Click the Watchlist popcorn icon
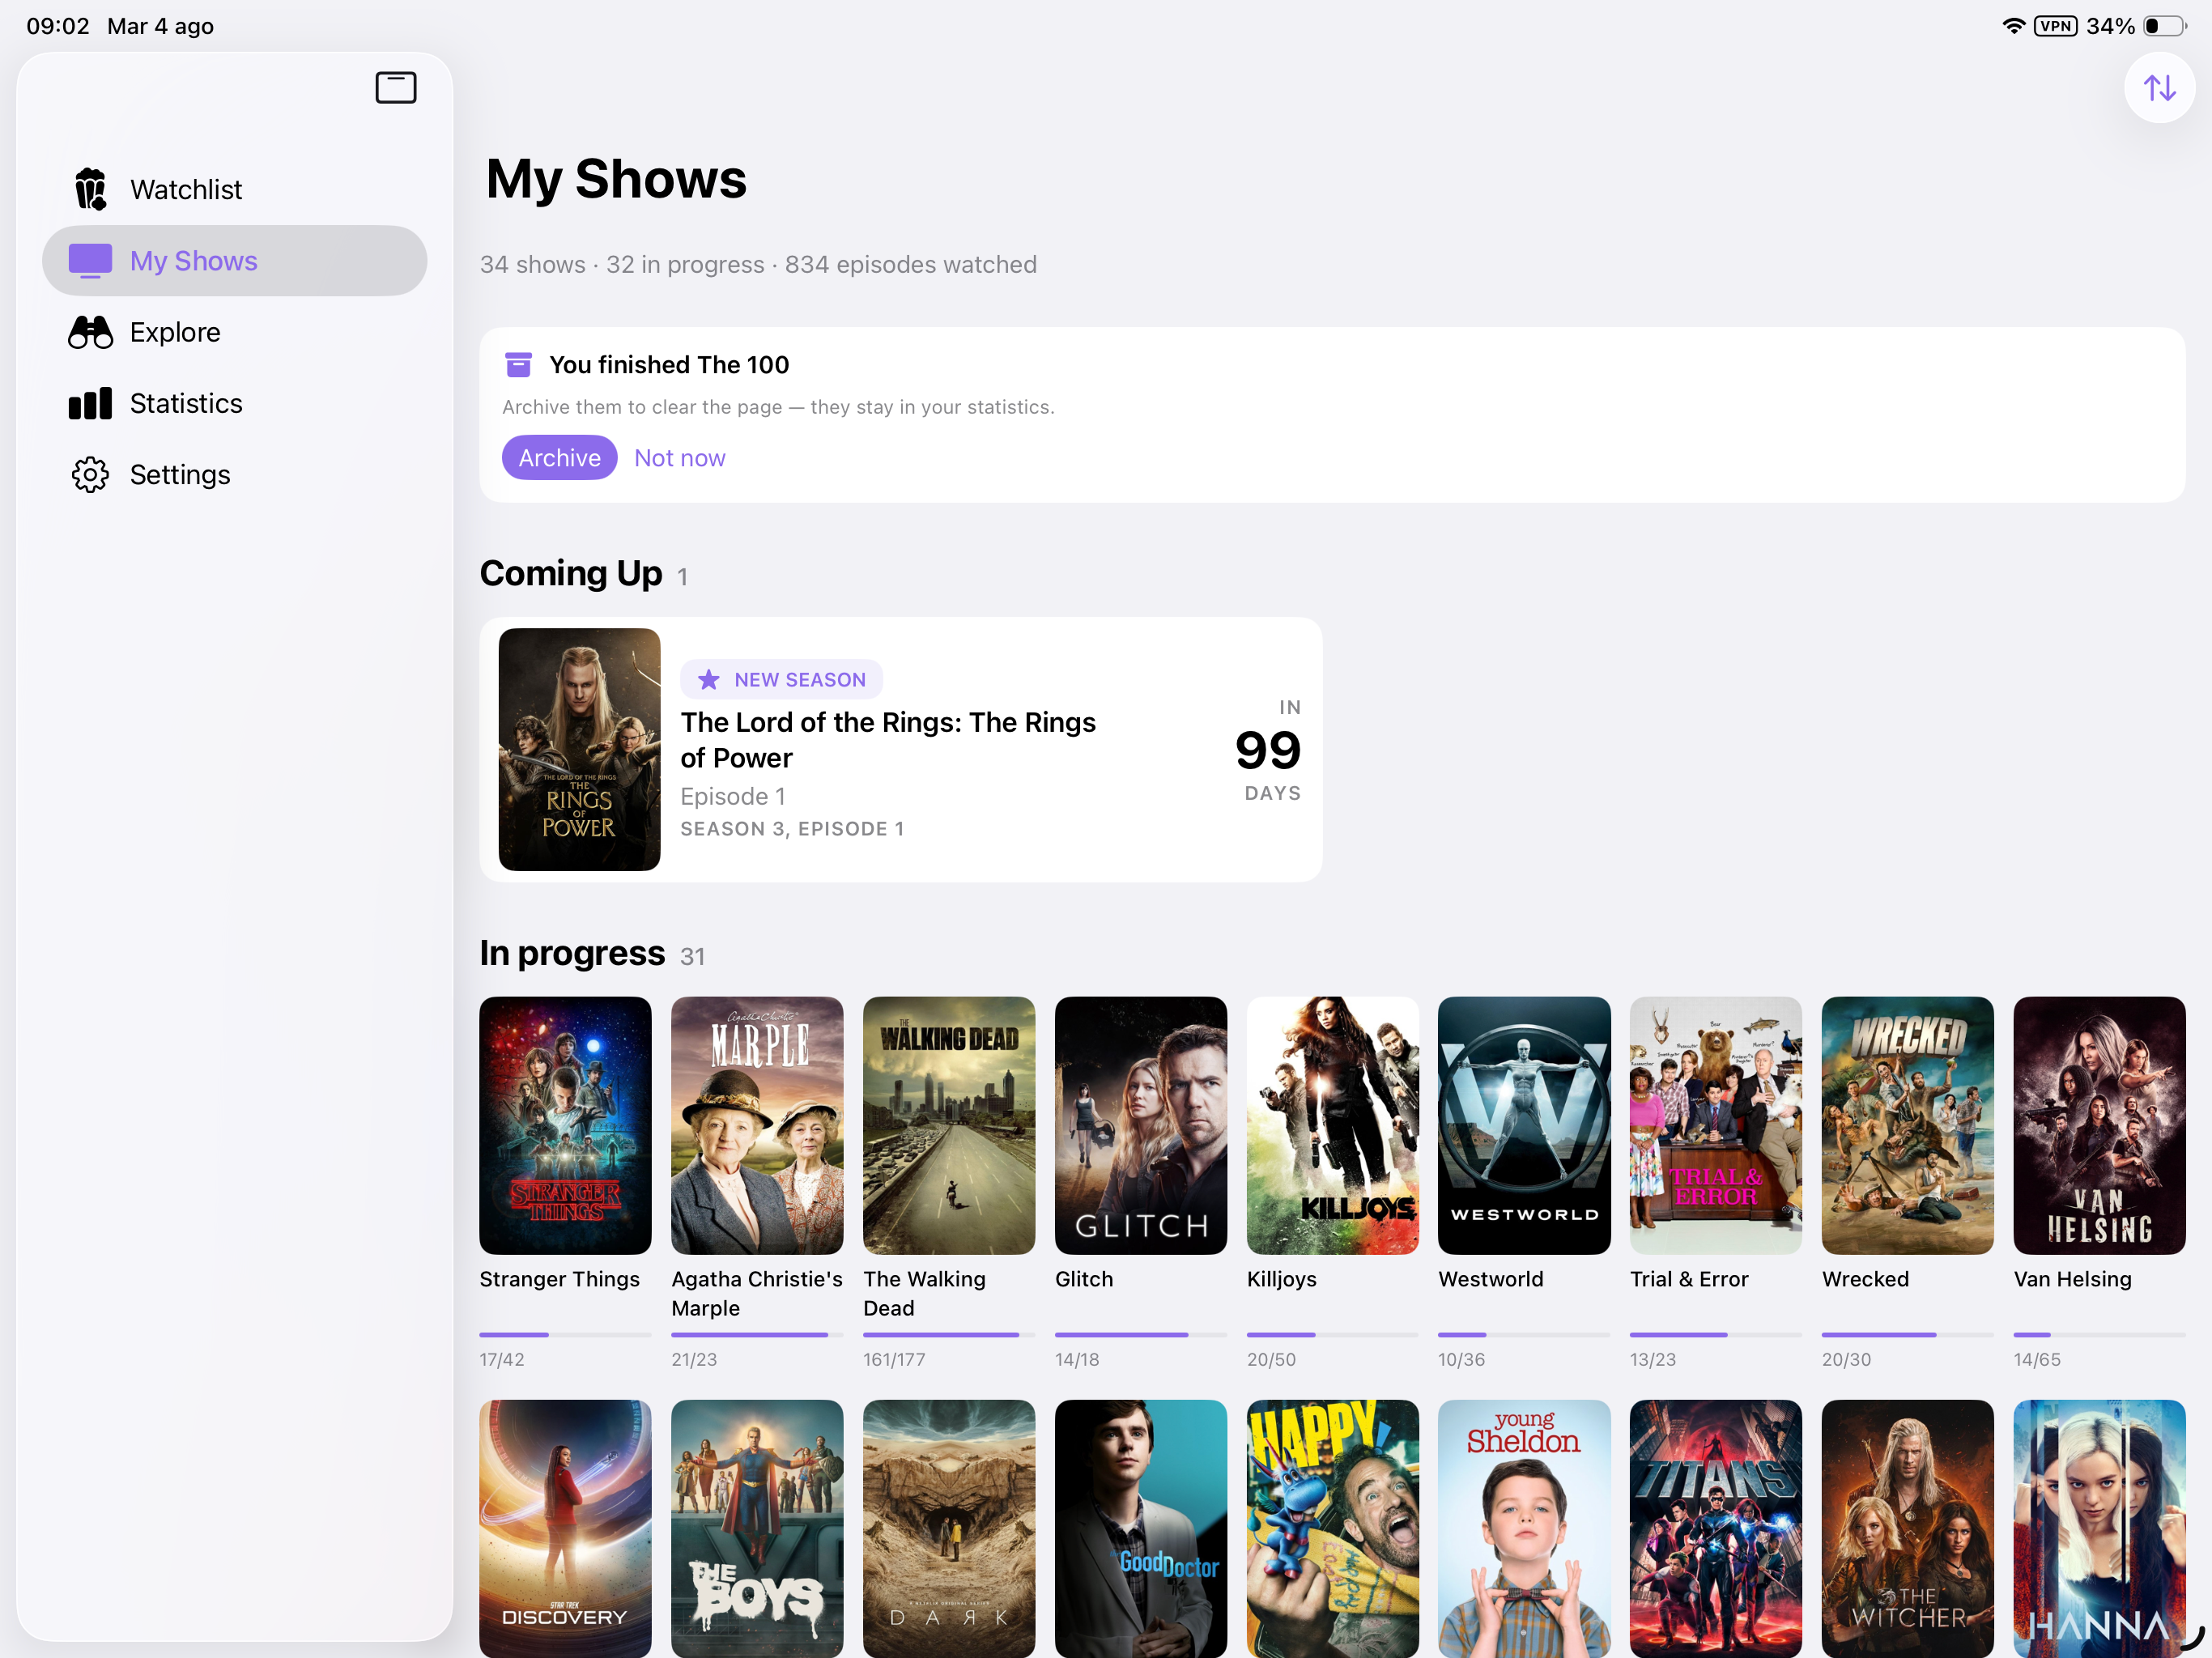This screenshot has width=2212, height=1658. coord(90,189)
